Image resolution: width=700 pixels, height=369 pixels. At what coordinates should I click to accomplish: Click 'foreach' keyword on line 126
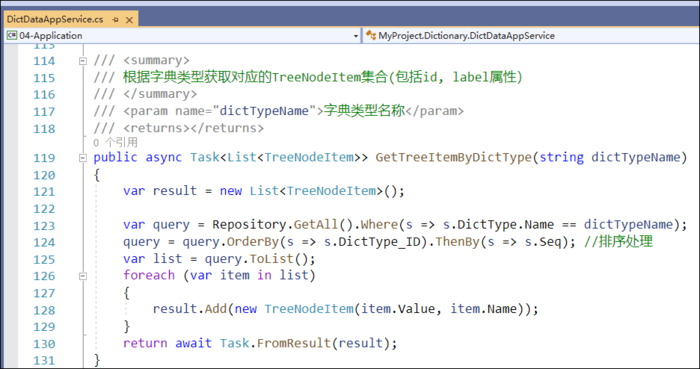point(149,275)
